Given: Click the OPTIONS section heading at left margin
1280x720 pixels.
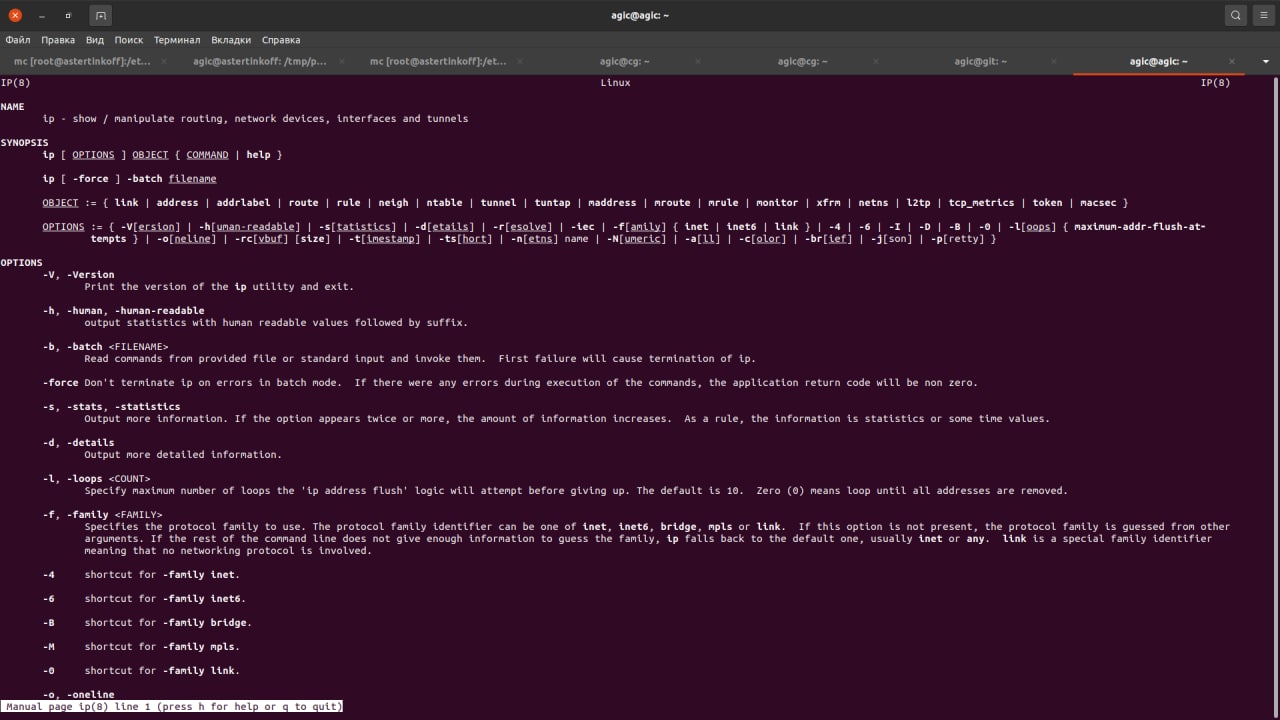Looking at the screenshot, I should [22, 263].
